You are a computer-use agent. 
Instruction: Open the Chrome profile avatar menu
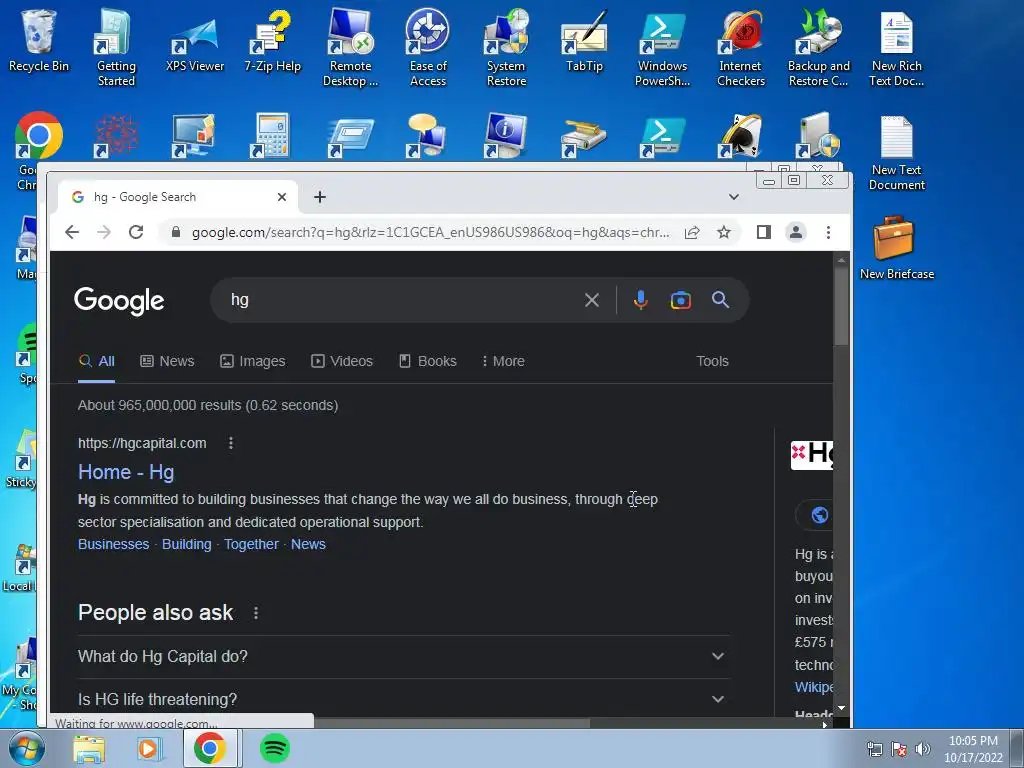[x=795, y=232]
